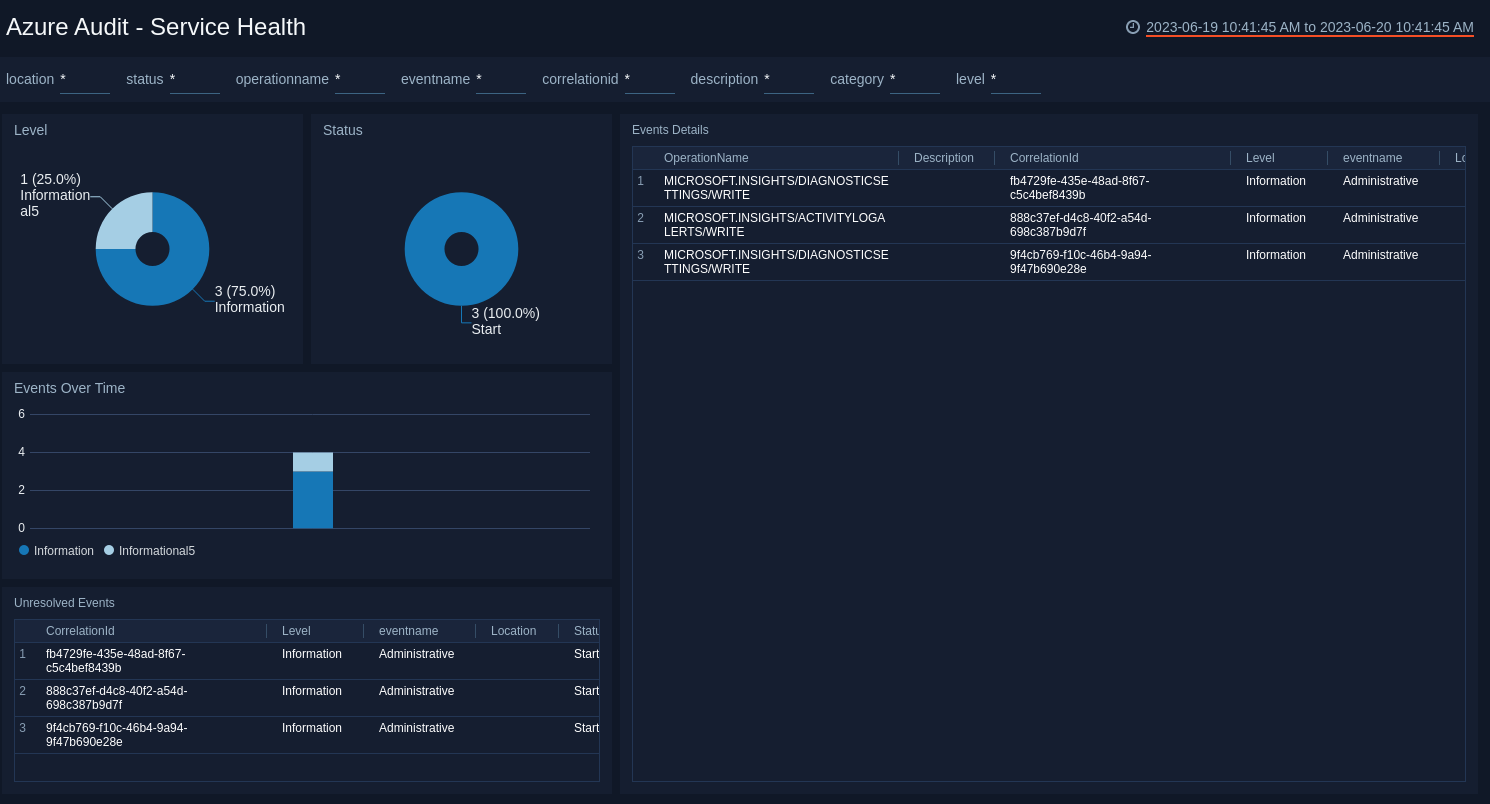Click row 3 OperationName cell in Events Details
Image resolution: width=1490 pixels, height=804 pixels.
pos(776,262)
